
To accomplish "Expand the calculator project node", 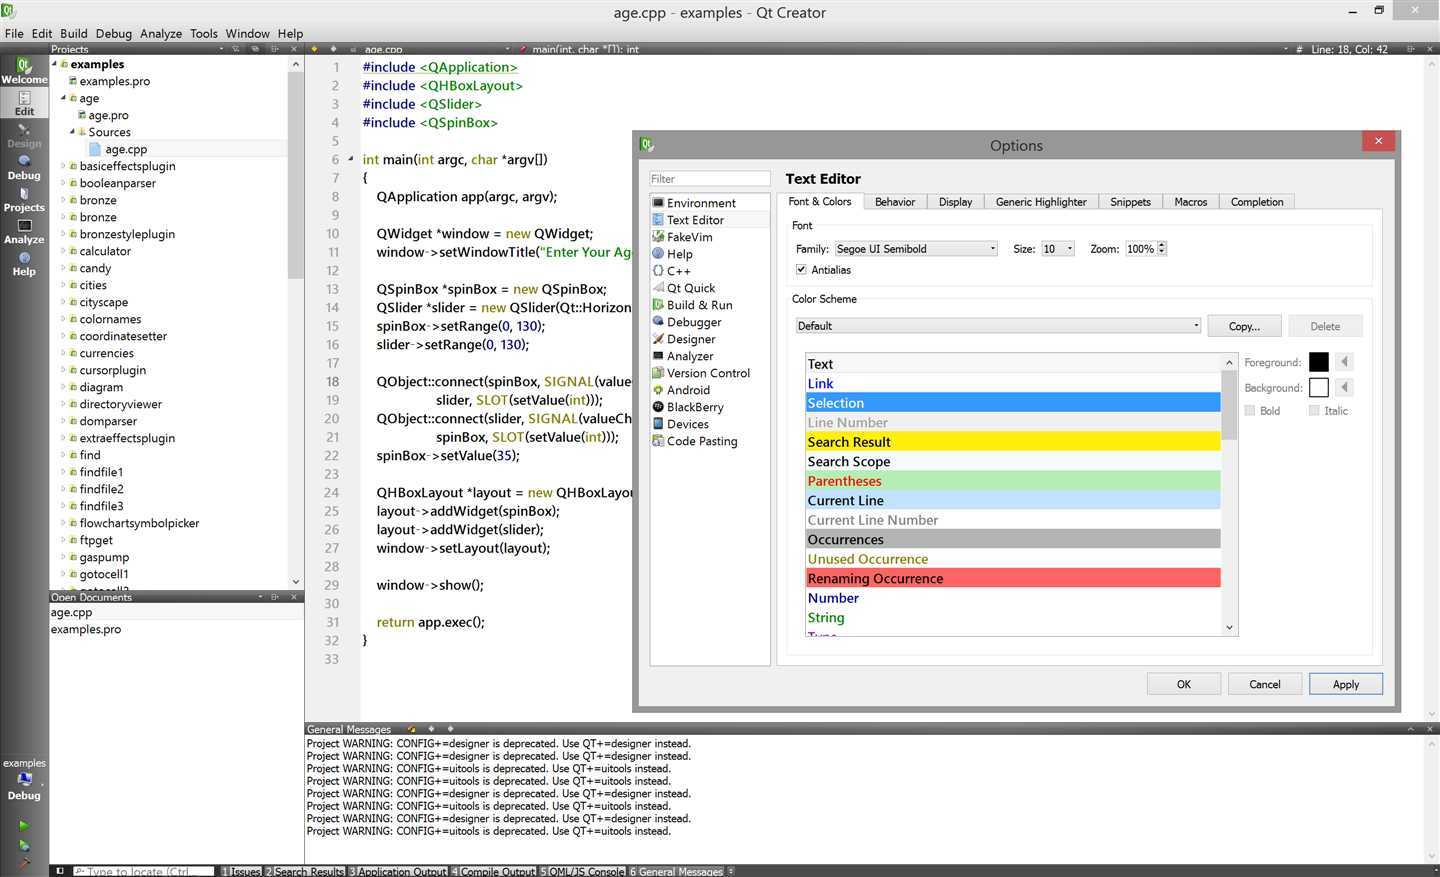I will click(63, 251).
